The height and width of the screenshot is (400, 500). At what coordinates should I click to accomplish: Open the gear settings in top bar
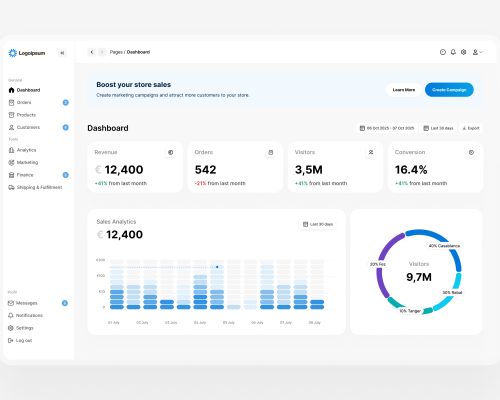pos(463,52)
